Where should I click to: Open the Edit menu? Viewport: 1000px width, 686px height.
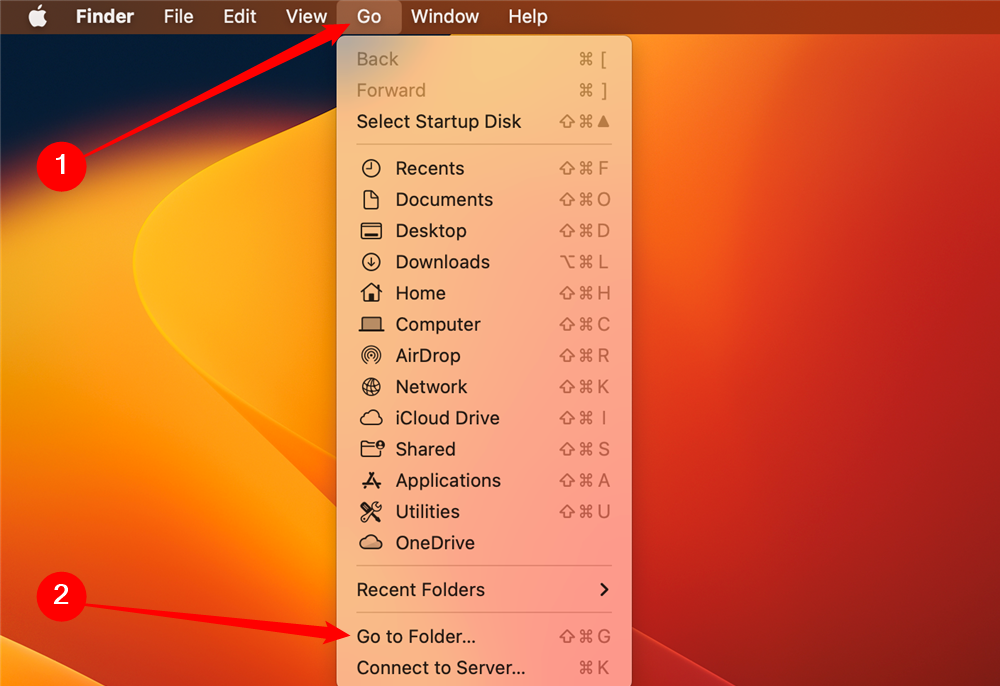coord(240,17)
